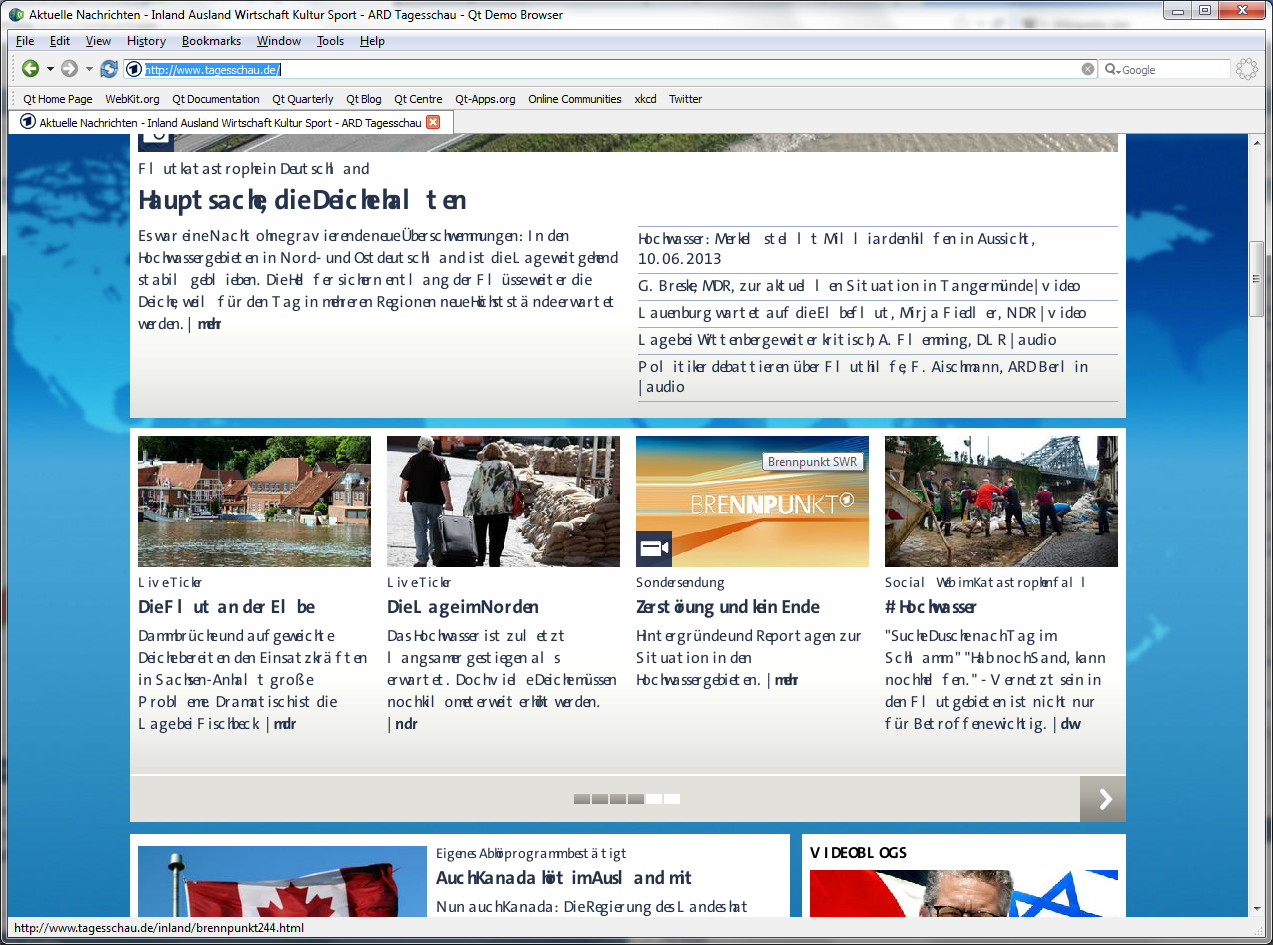The height and width of the screenshot is (945, 1273).
Task: Open the Help menu
Action: tap(372, 41)
